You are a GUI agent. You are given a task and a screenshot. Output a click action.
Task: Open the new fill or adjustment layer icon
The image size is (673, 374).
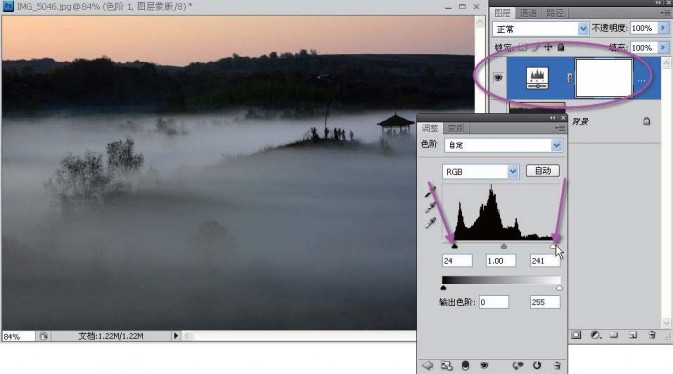pyautogui.click(x=595, y=335)
